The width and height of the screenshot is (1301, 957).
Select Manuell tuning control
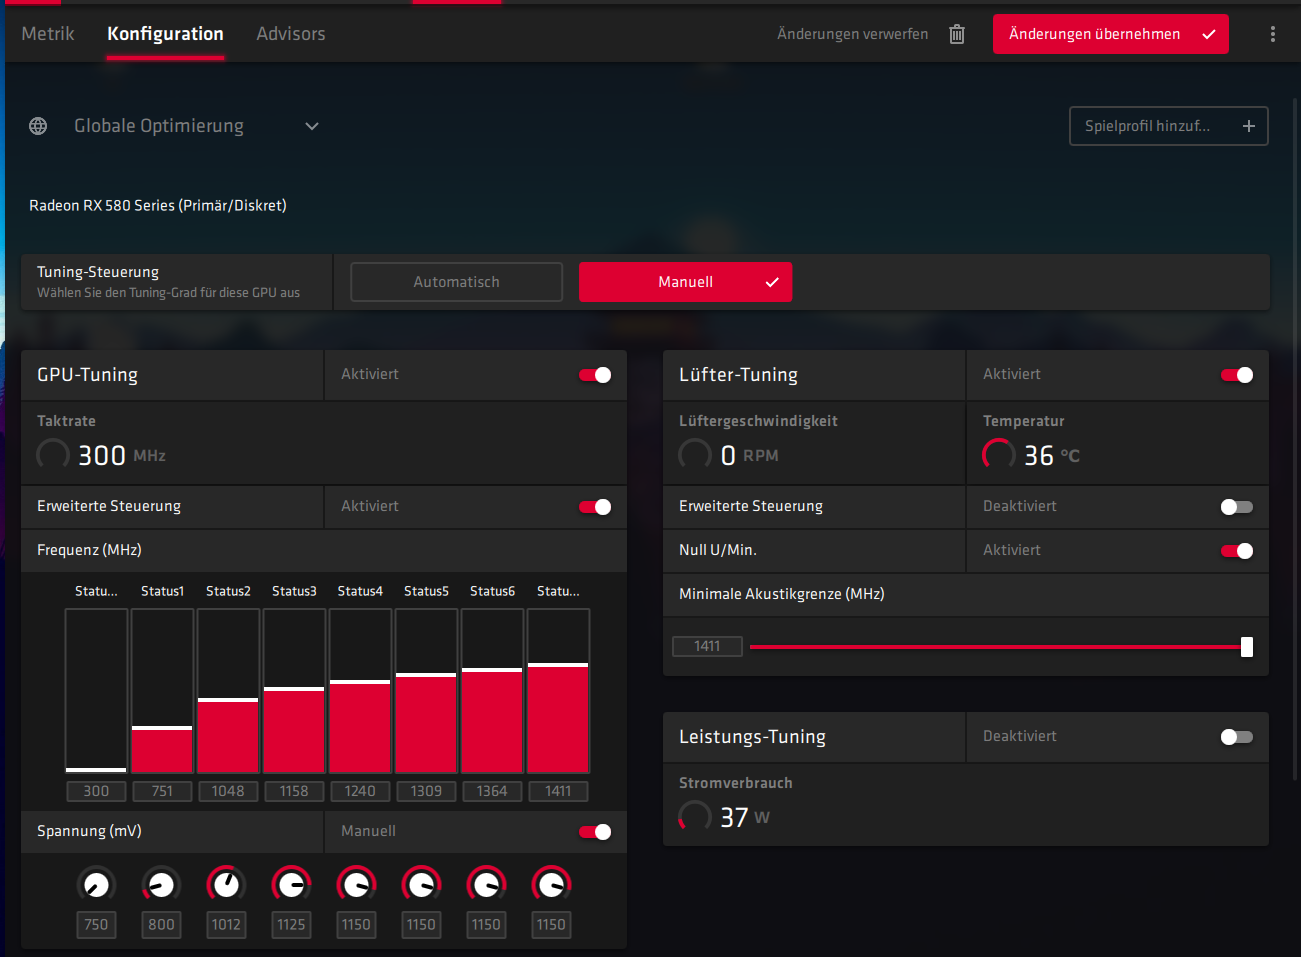coord(685,282)
